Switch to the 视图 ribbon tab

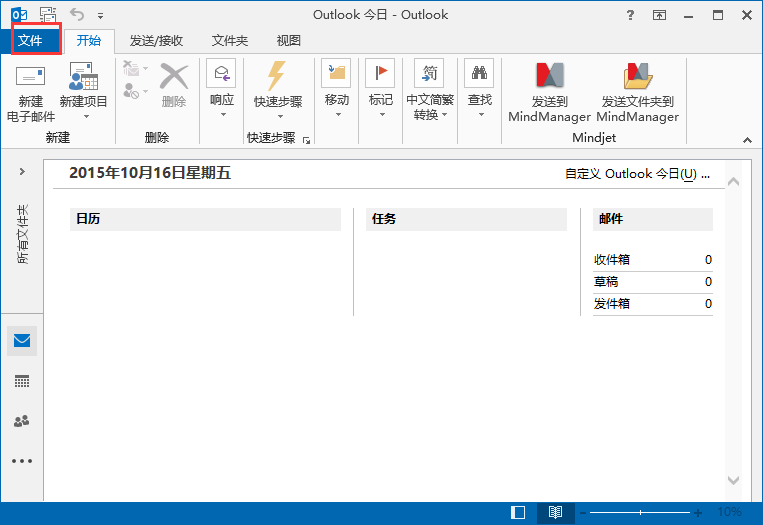[289, 40]
